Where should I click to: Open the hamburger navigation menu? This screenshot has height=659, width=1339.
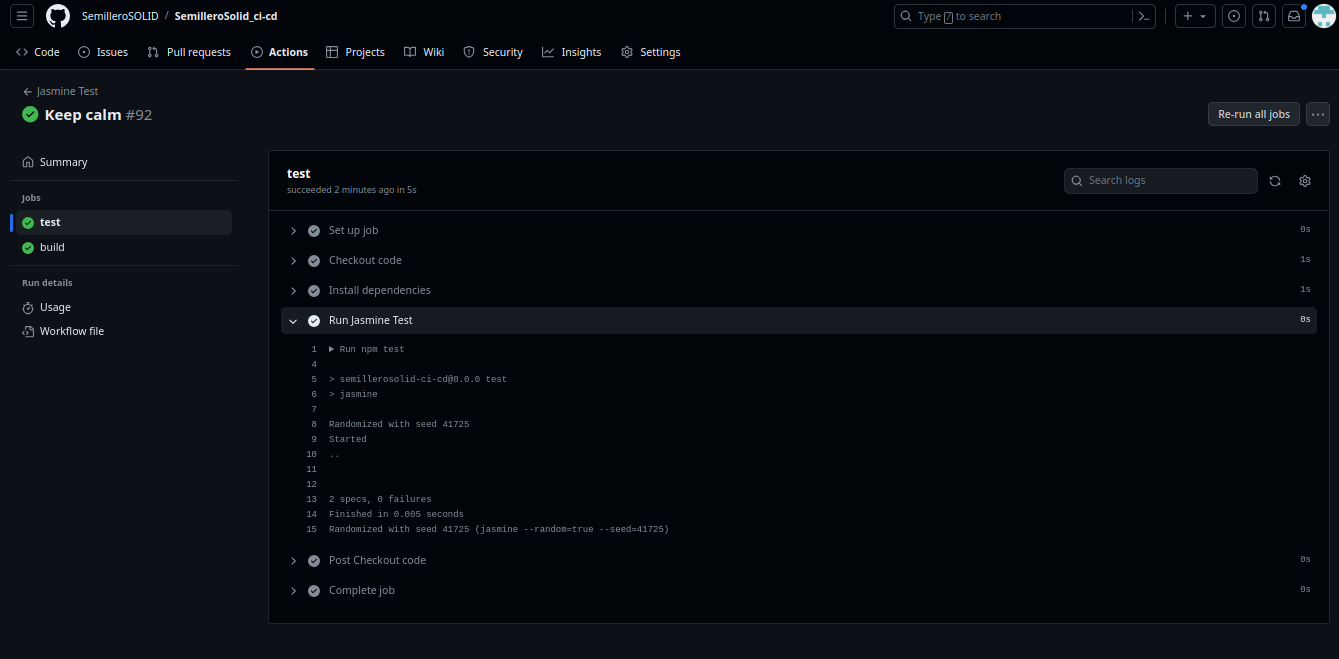(23, 16)
